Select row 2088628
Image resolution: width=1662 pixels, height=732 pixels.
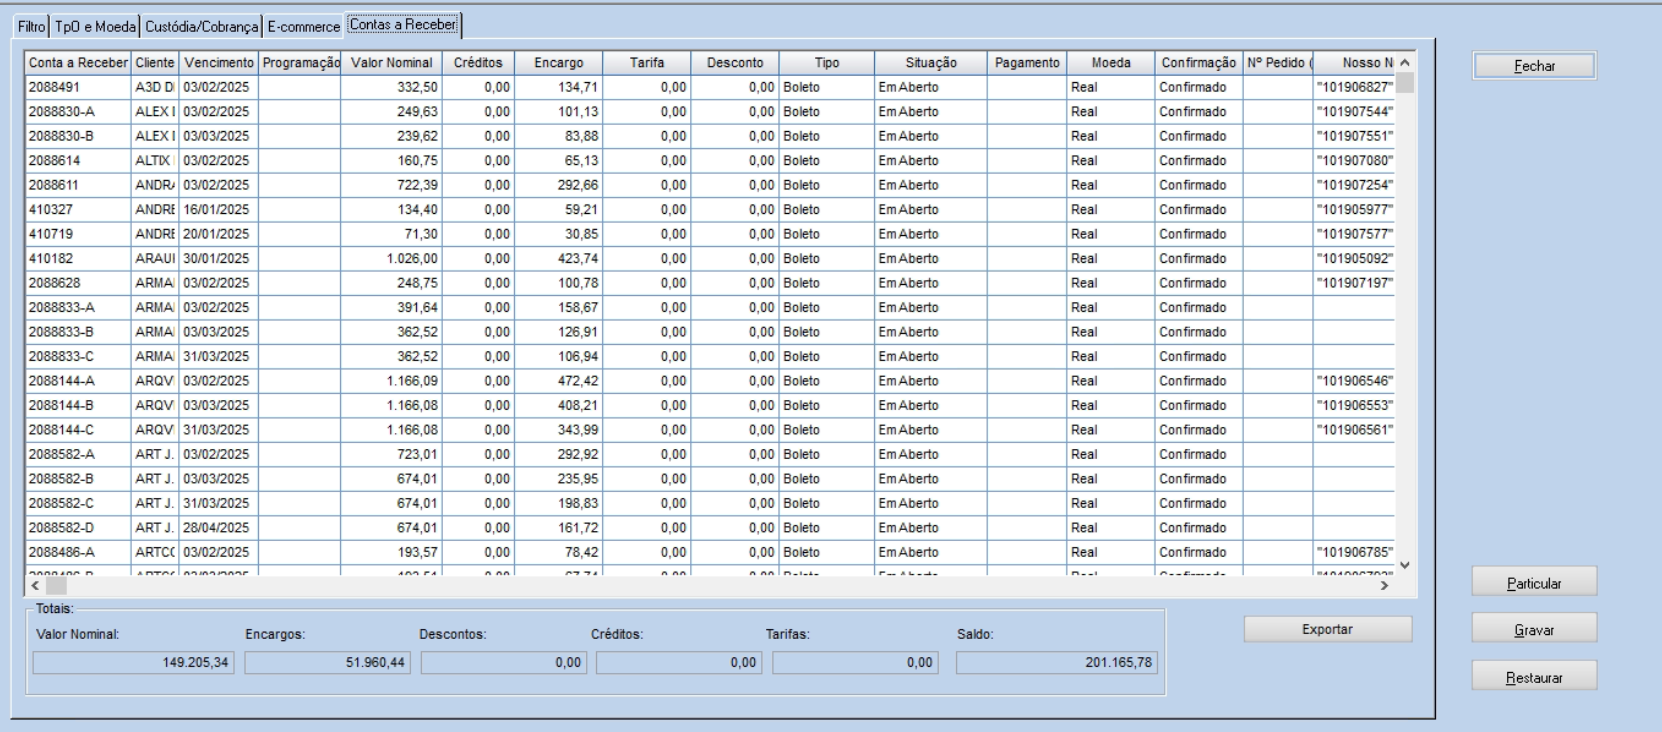pos(710,283)
